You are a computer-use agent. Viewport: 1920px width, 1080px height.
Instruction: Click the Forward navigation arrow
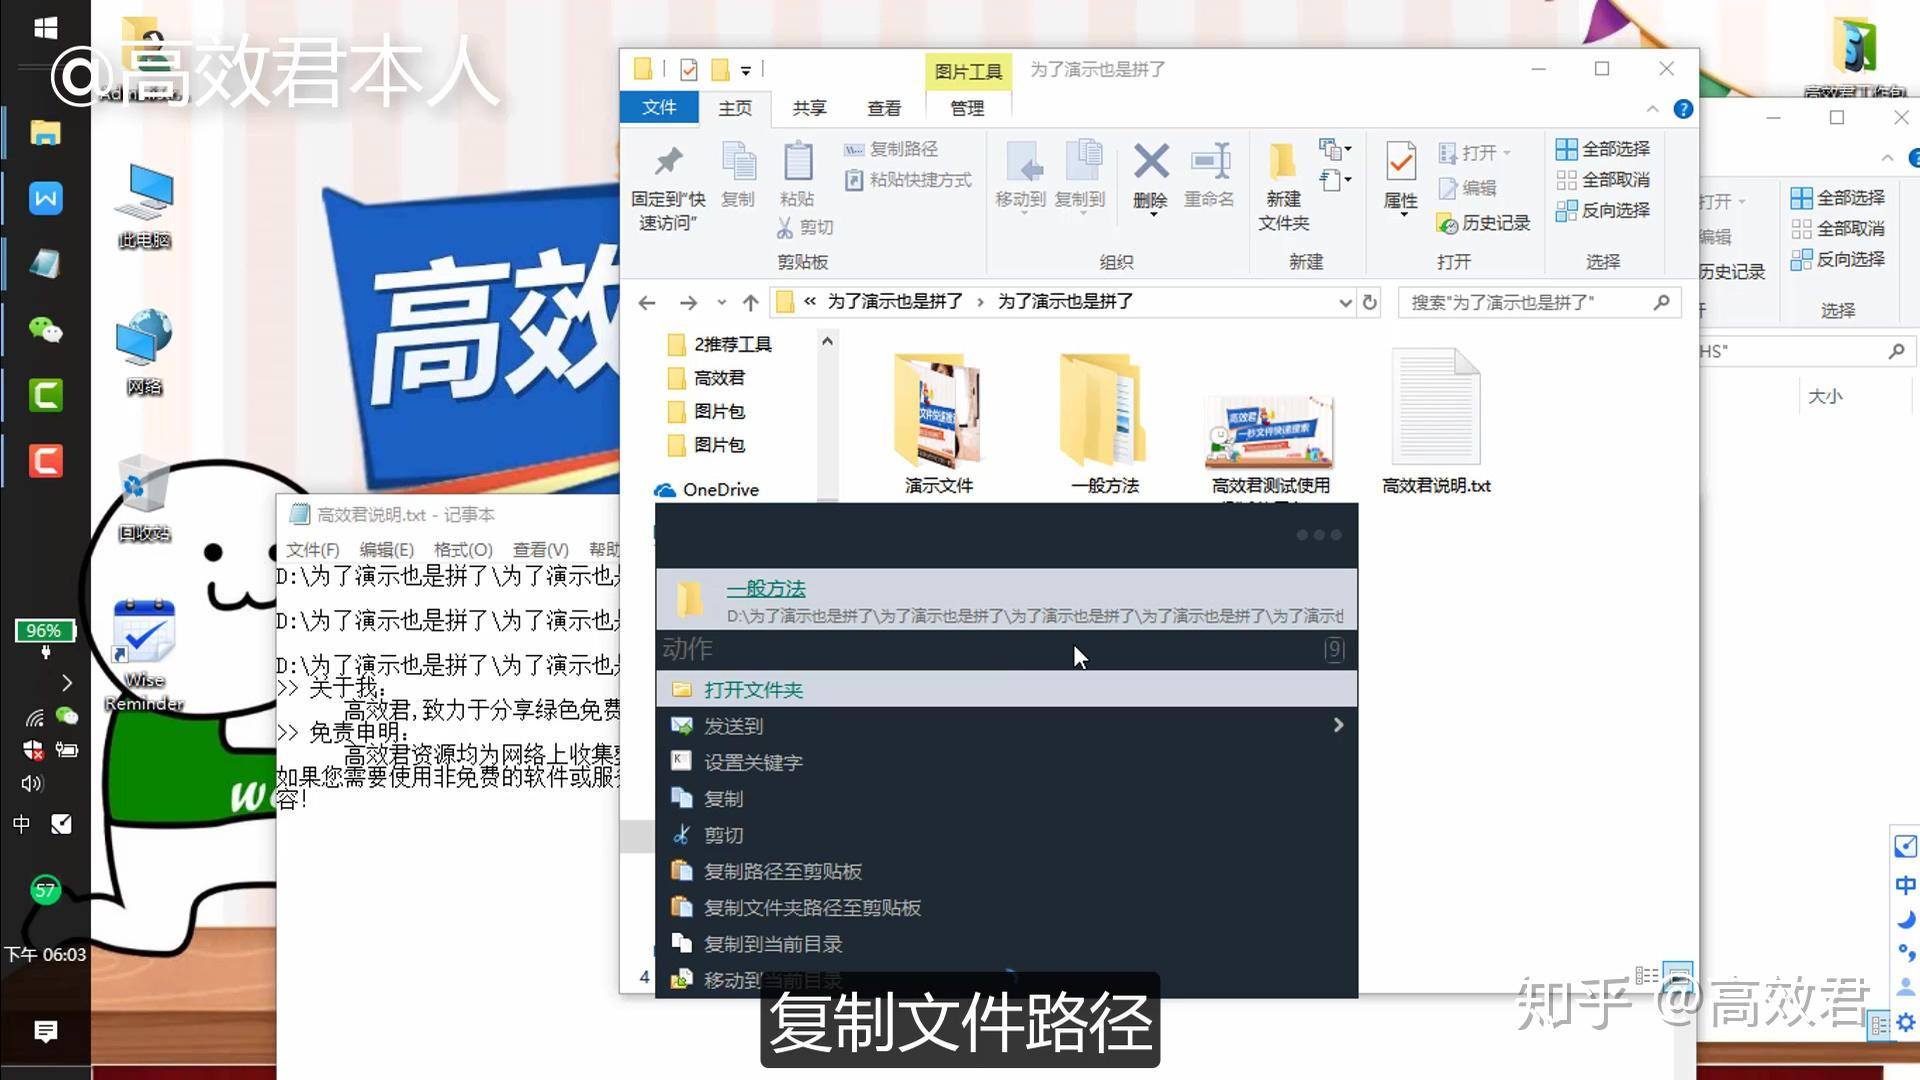pyautogui.click(x=688, y=302)
